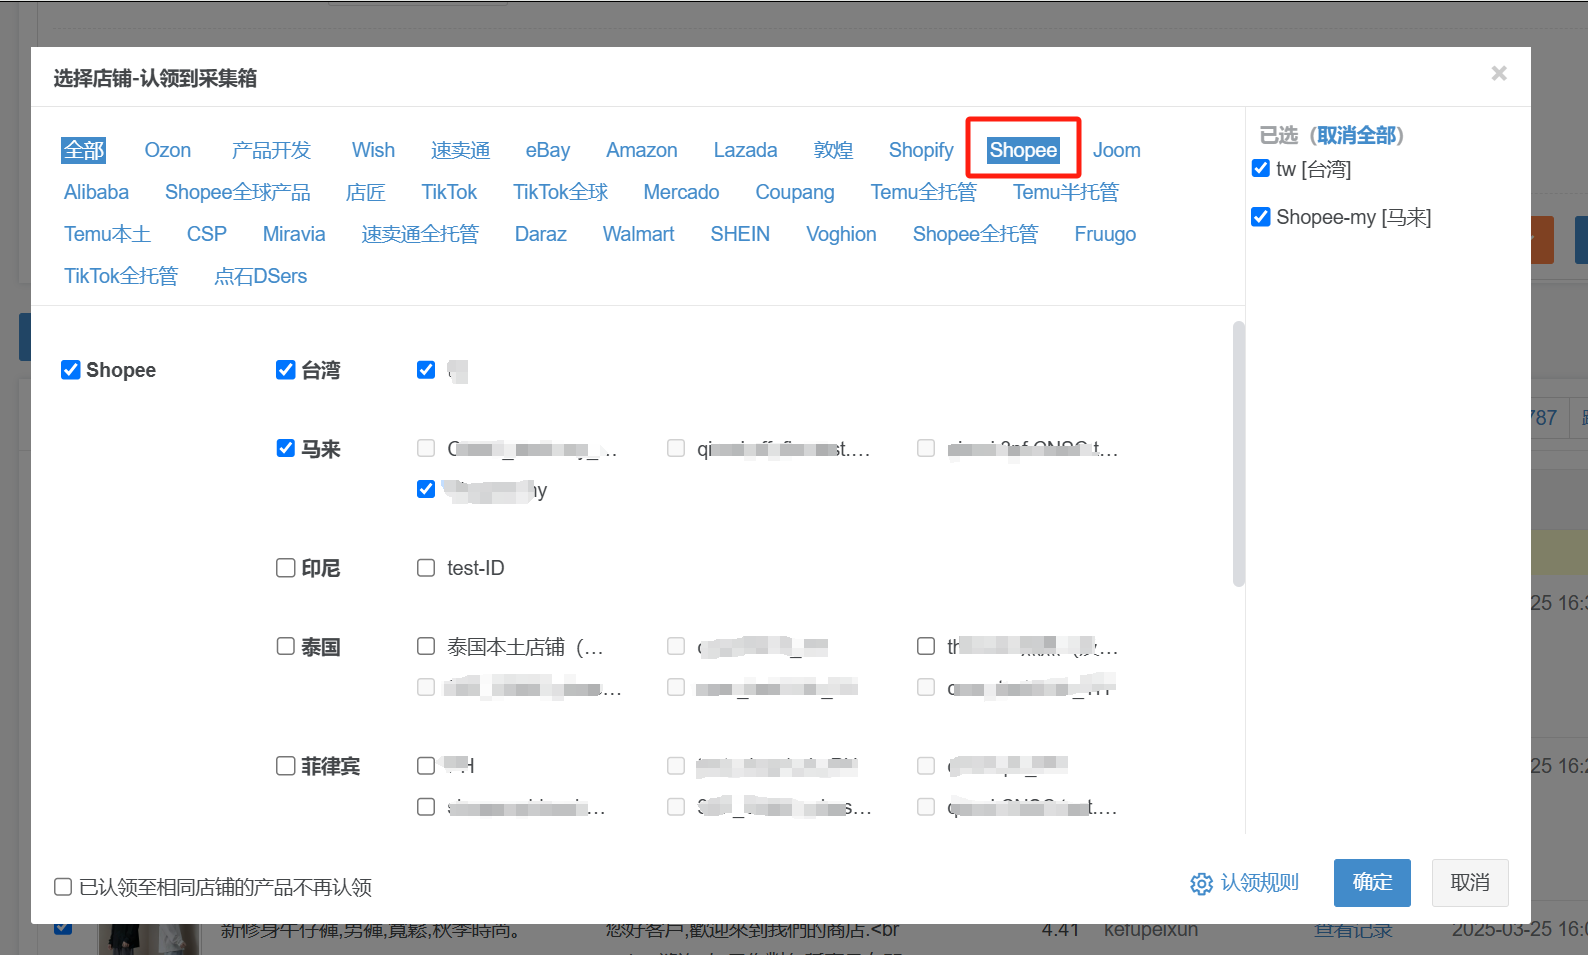Open the Mercado tab
Viewport: 1588px width, 955px height.
681,192
